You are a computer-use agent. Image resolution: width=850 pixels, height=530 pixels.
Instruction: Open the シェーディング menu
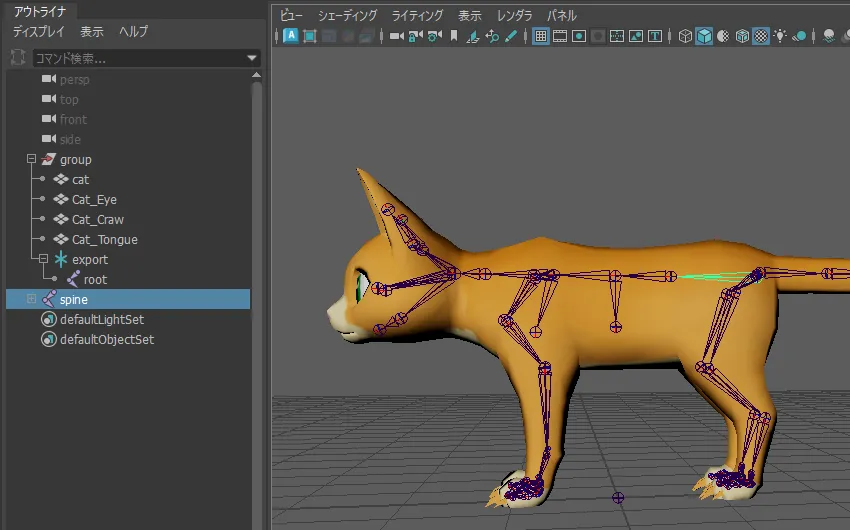coord(347,16)
